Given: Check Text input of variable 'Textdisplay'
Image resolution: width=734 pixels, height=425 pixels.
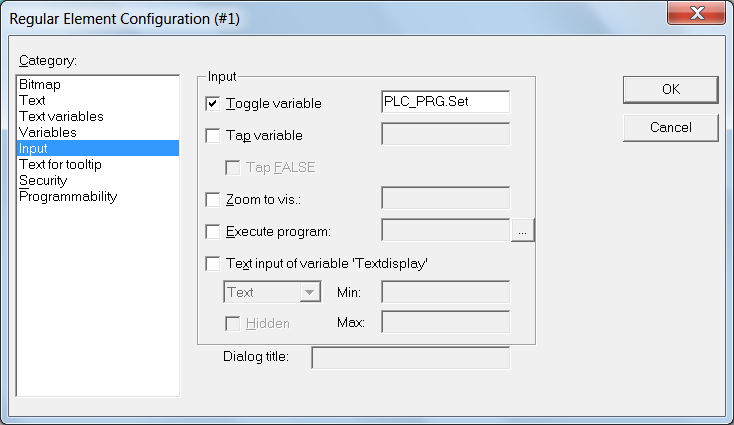Looking at the screenshot, I should point(213,264).
